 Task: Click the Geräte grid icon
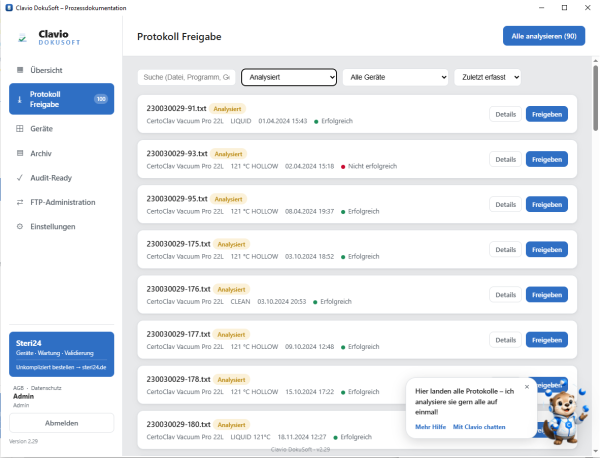[x=20, y=129]
